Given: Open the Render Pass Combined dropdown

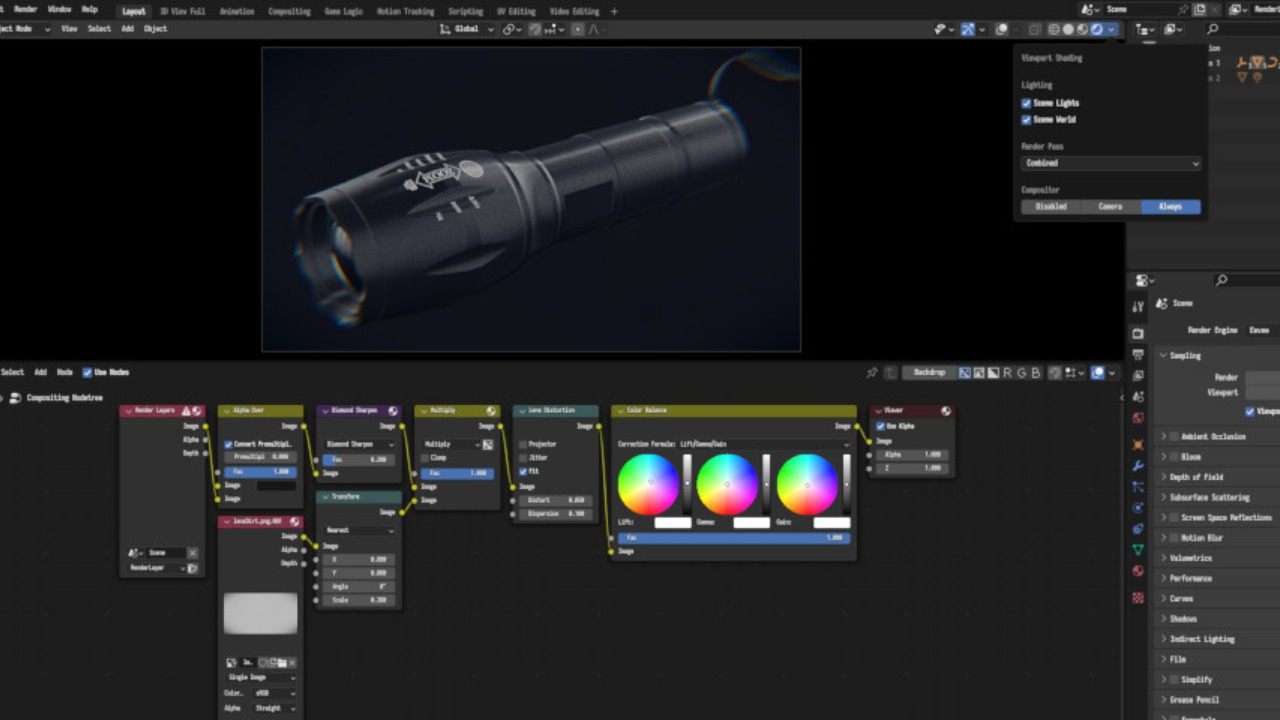Looking at the screenshot, I should [x=1110, y=163].
